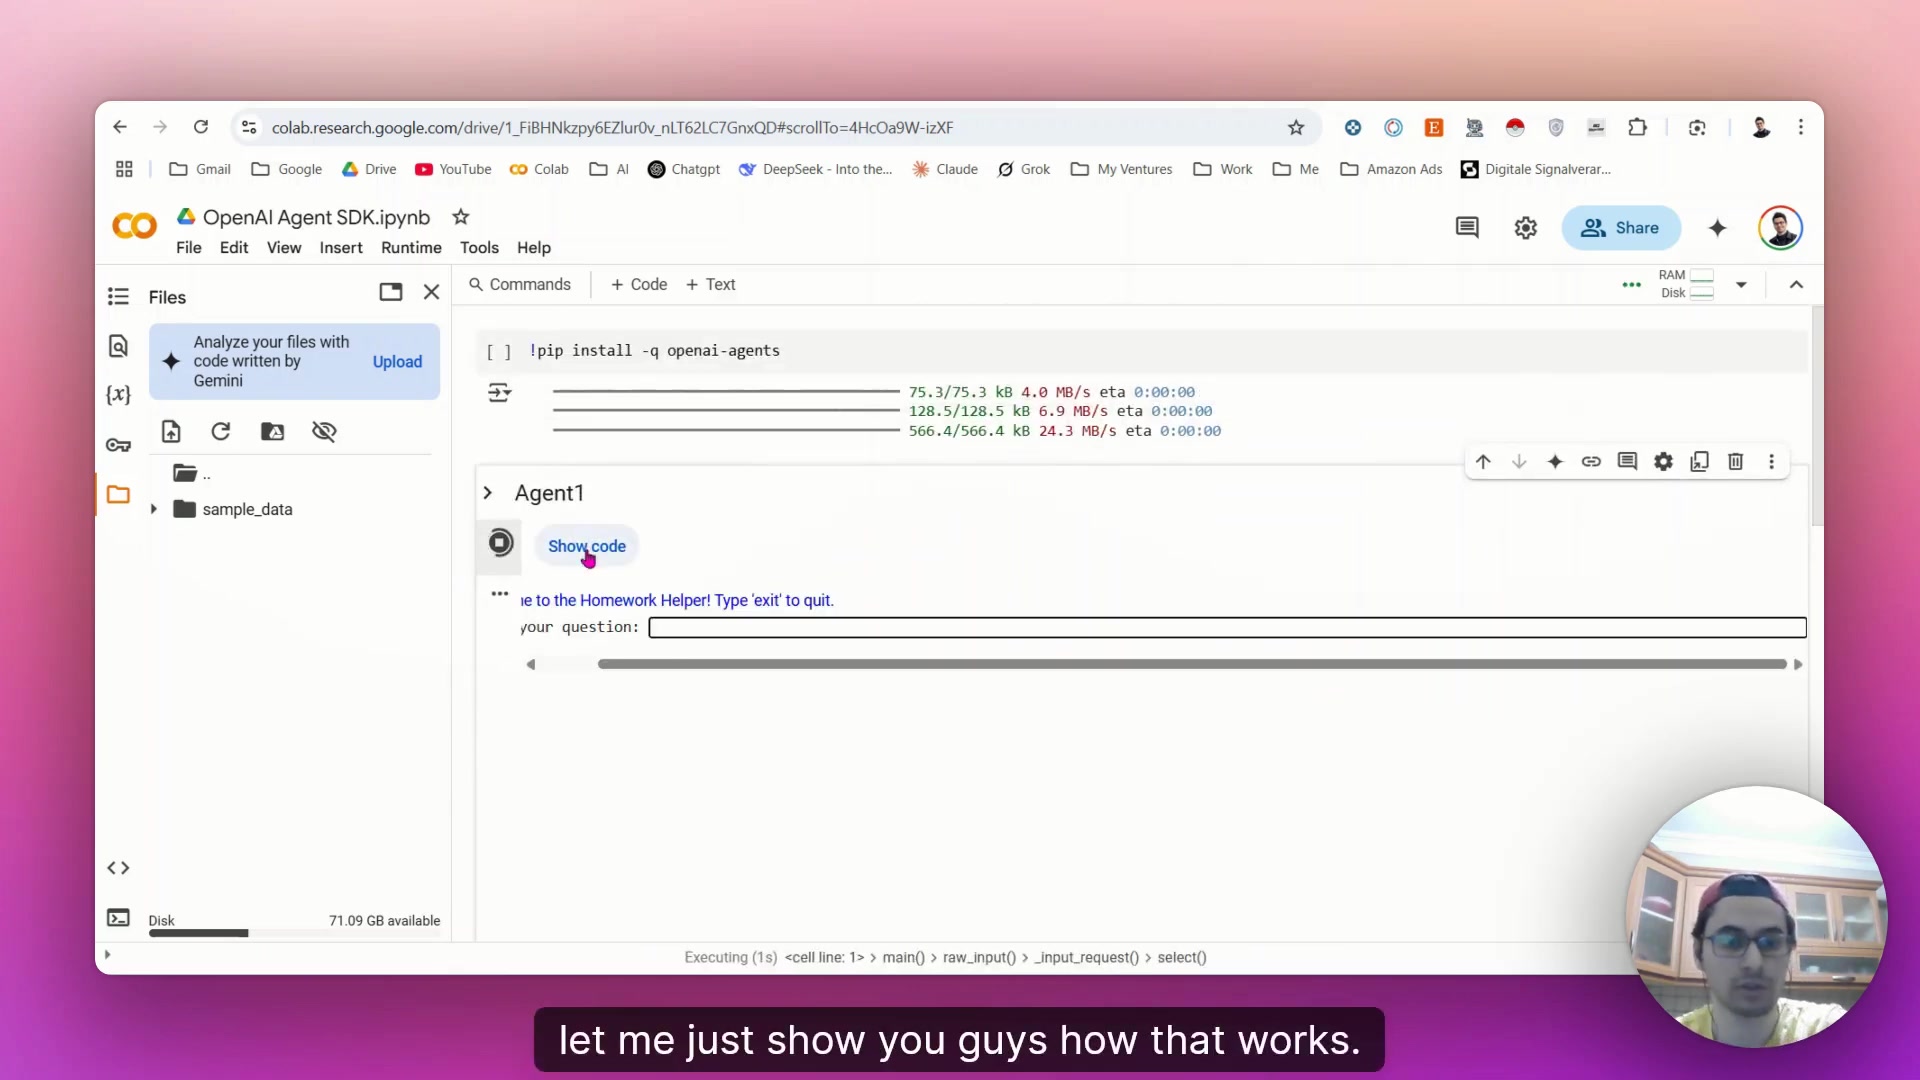Star the OpenAI Agent SDK notebook
The height and width of the screenshot is (1080, 1920).
tap(460, 217)
